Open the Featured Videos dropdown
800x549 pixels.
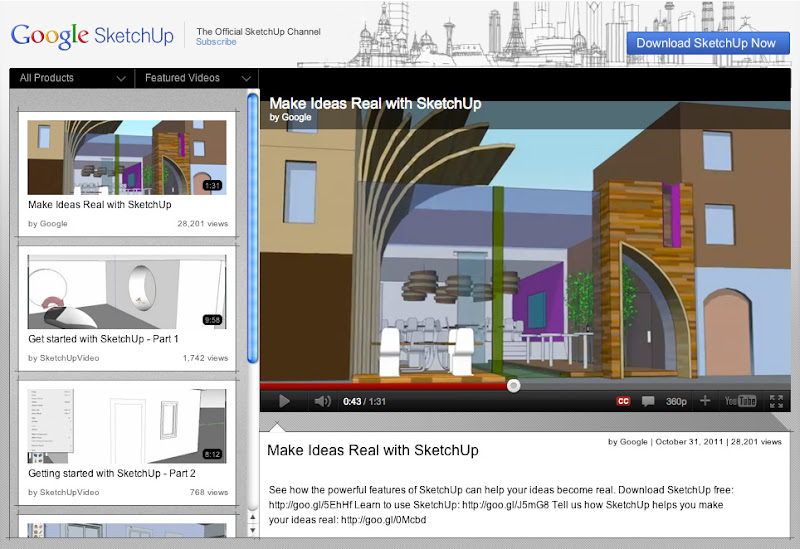click(x=197, y=78)
